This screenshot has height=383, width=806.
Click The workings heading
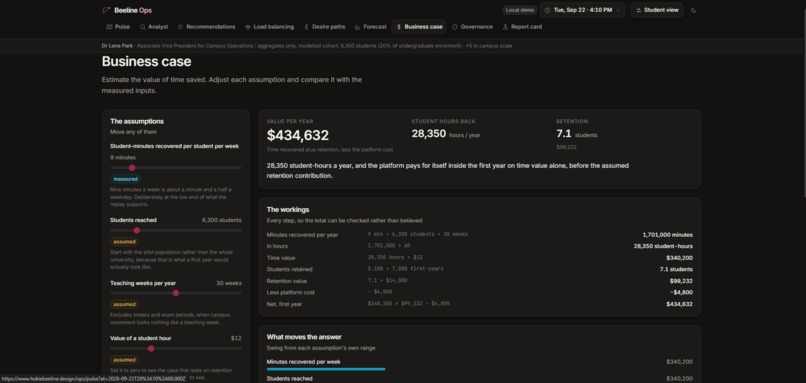[288, 210]
